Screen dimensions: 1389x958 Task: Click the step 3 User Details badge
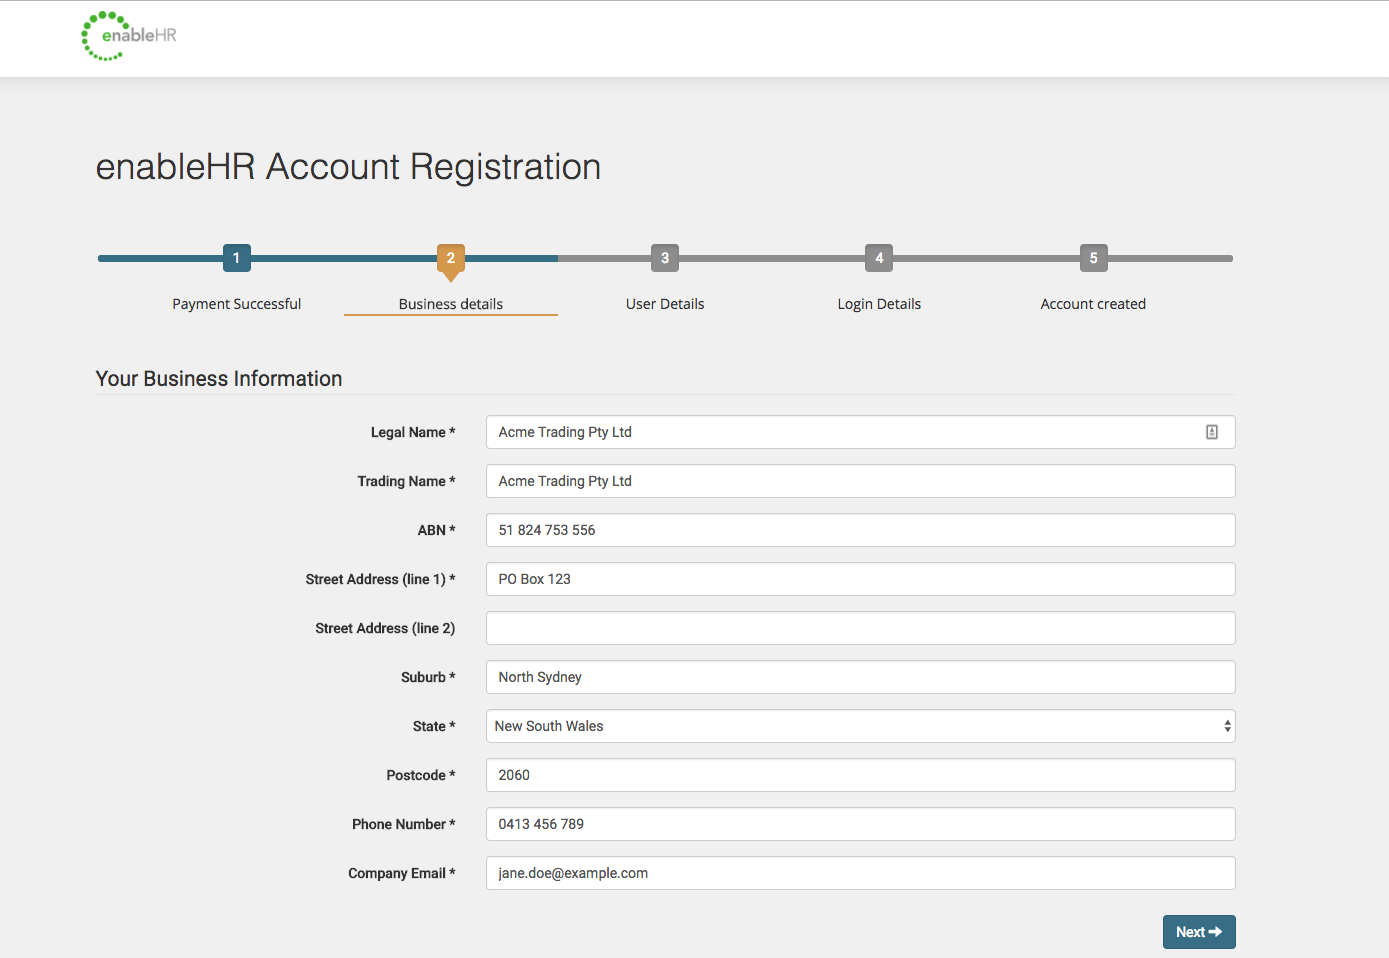[664, 257]
